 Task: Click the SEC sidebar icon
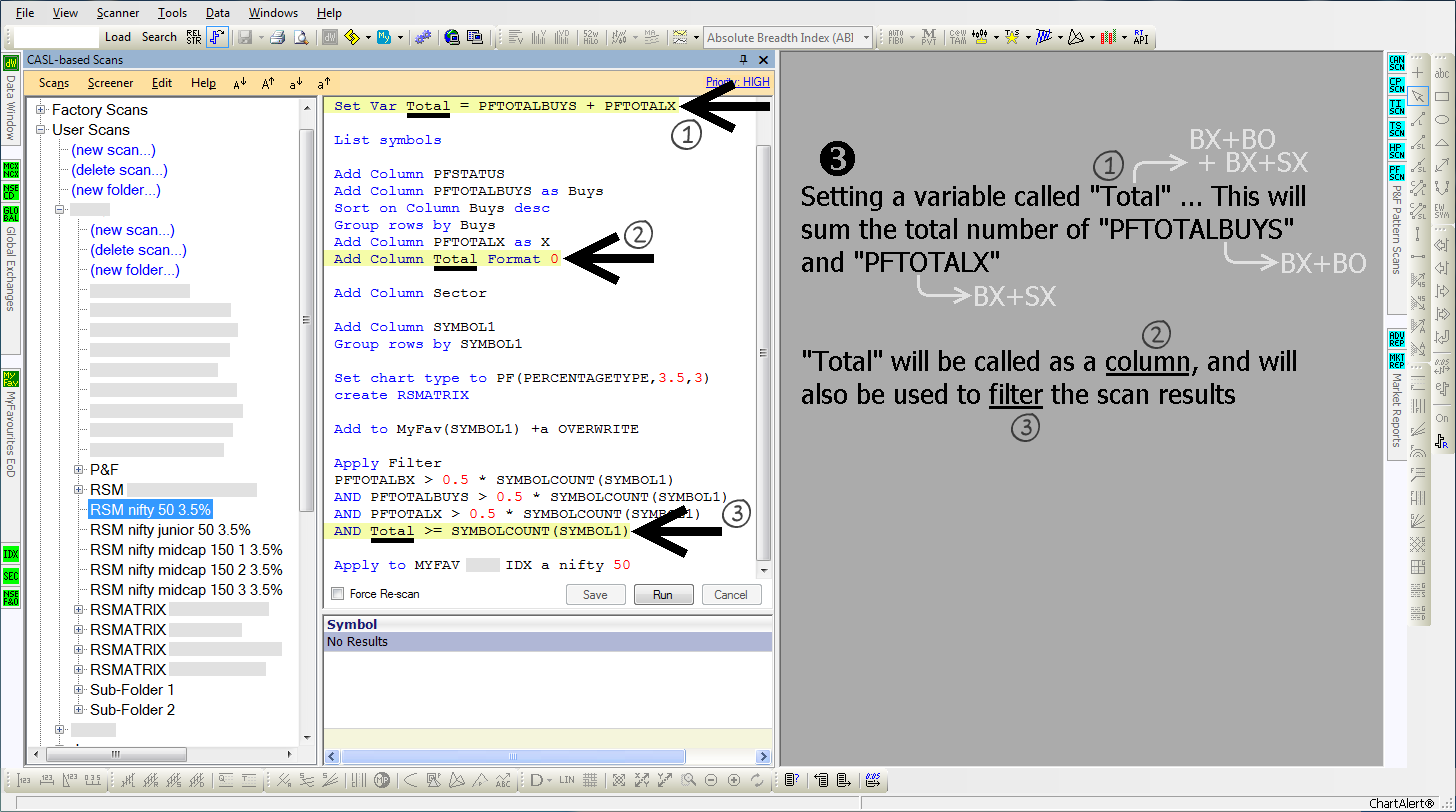coord(11,576)
